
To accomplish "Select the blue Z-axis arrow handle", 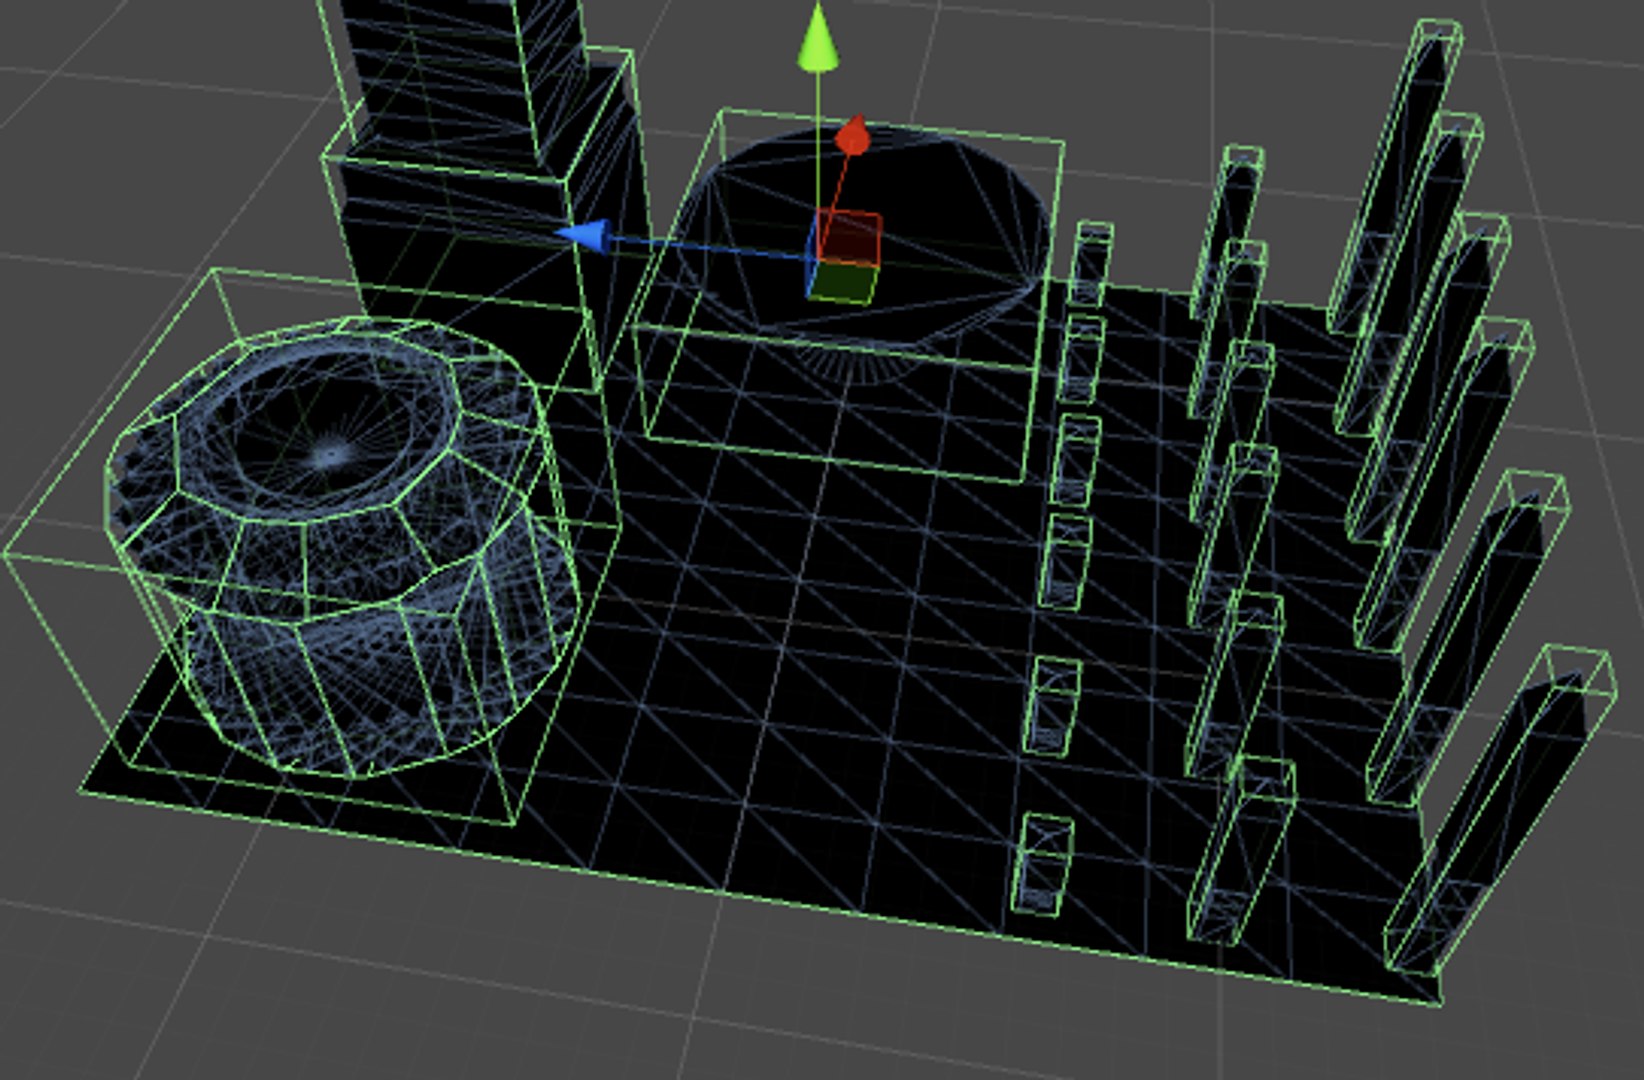I will [x=583, y=237].
